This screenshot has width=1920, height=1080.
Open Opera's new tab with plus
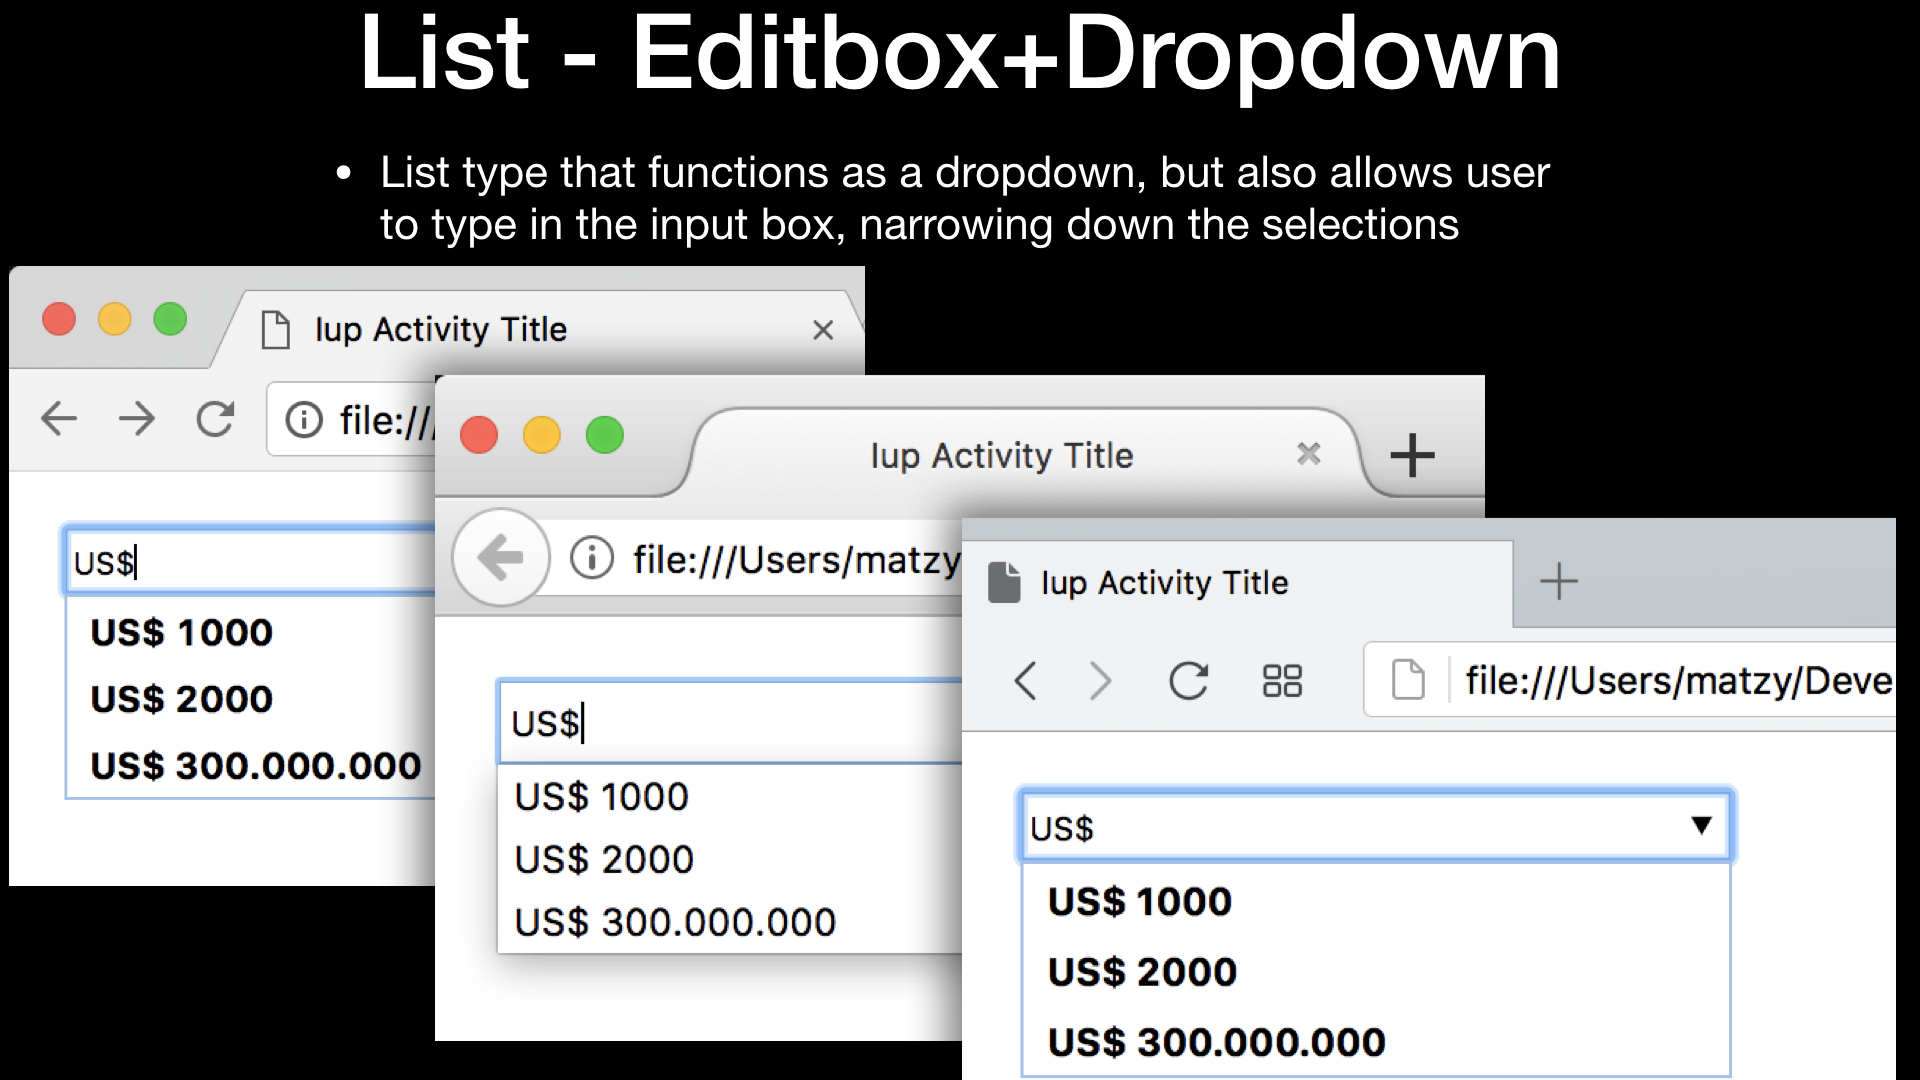(x=1558, y=581)
